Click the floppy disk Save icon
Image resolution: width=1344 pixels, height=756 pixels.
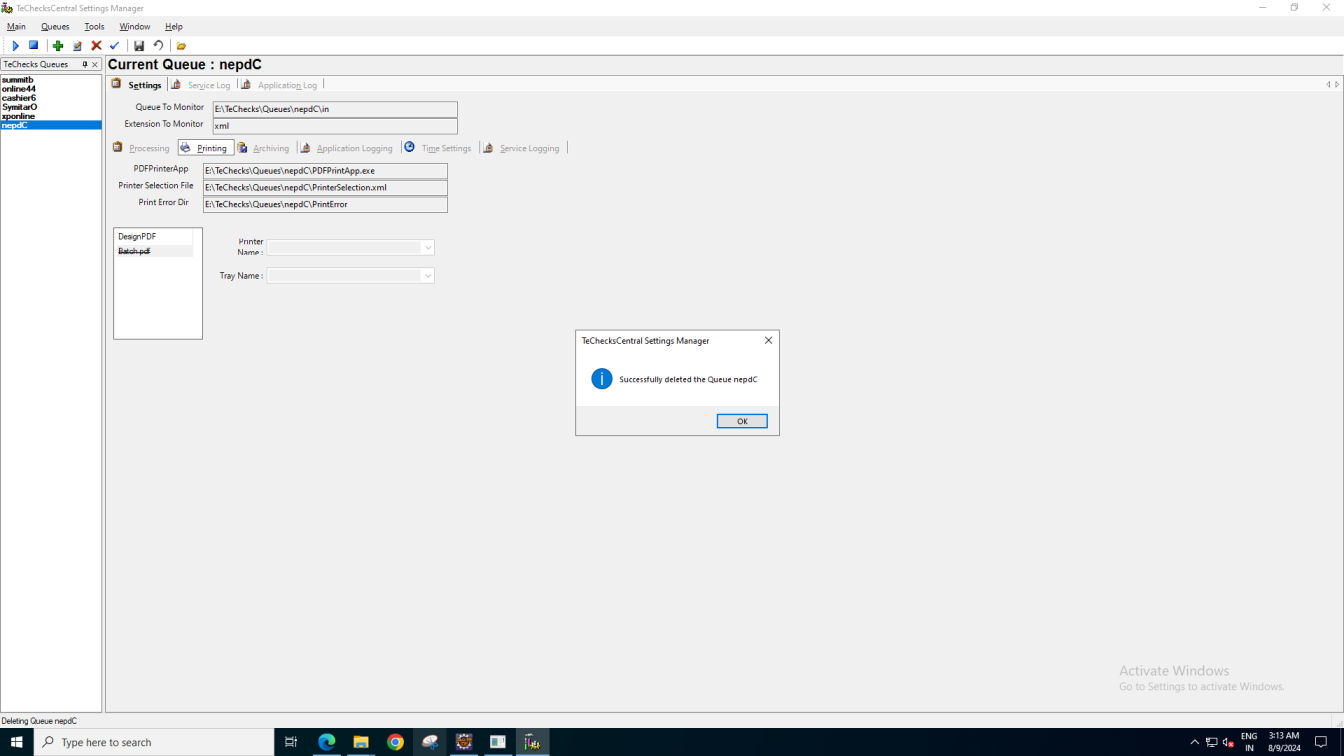click(139, 46)
